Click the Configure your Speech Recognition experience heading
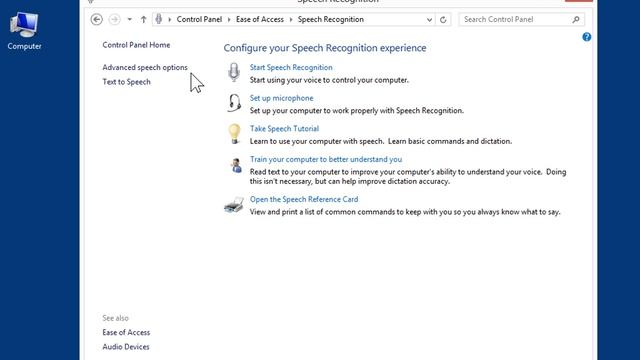This screenshot has height=360, width=640. (325, 48)
